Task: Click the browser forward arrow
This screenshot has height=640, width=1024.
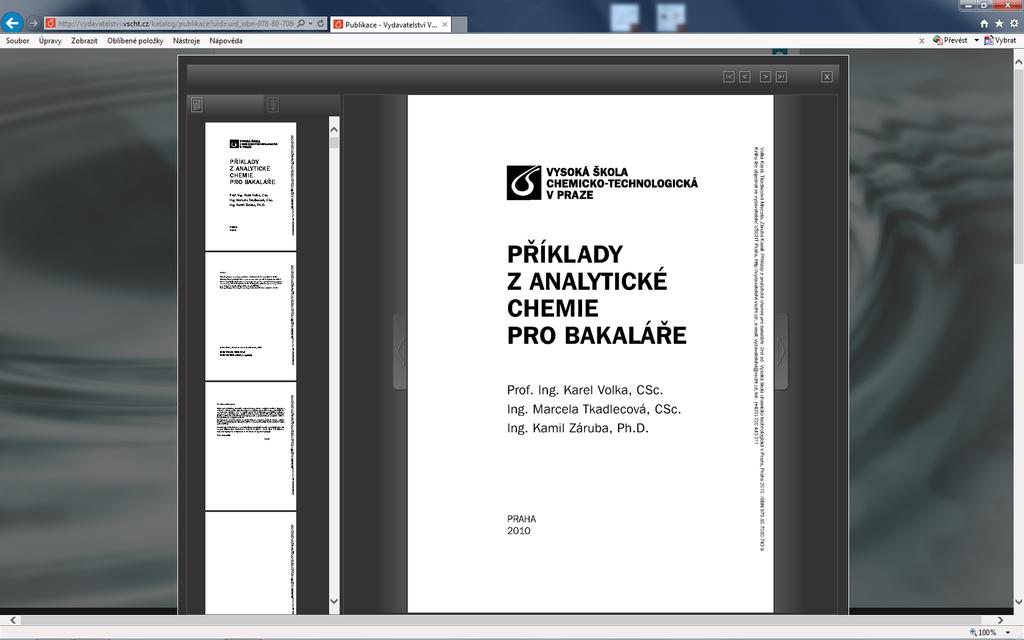Action: point(33,23)
